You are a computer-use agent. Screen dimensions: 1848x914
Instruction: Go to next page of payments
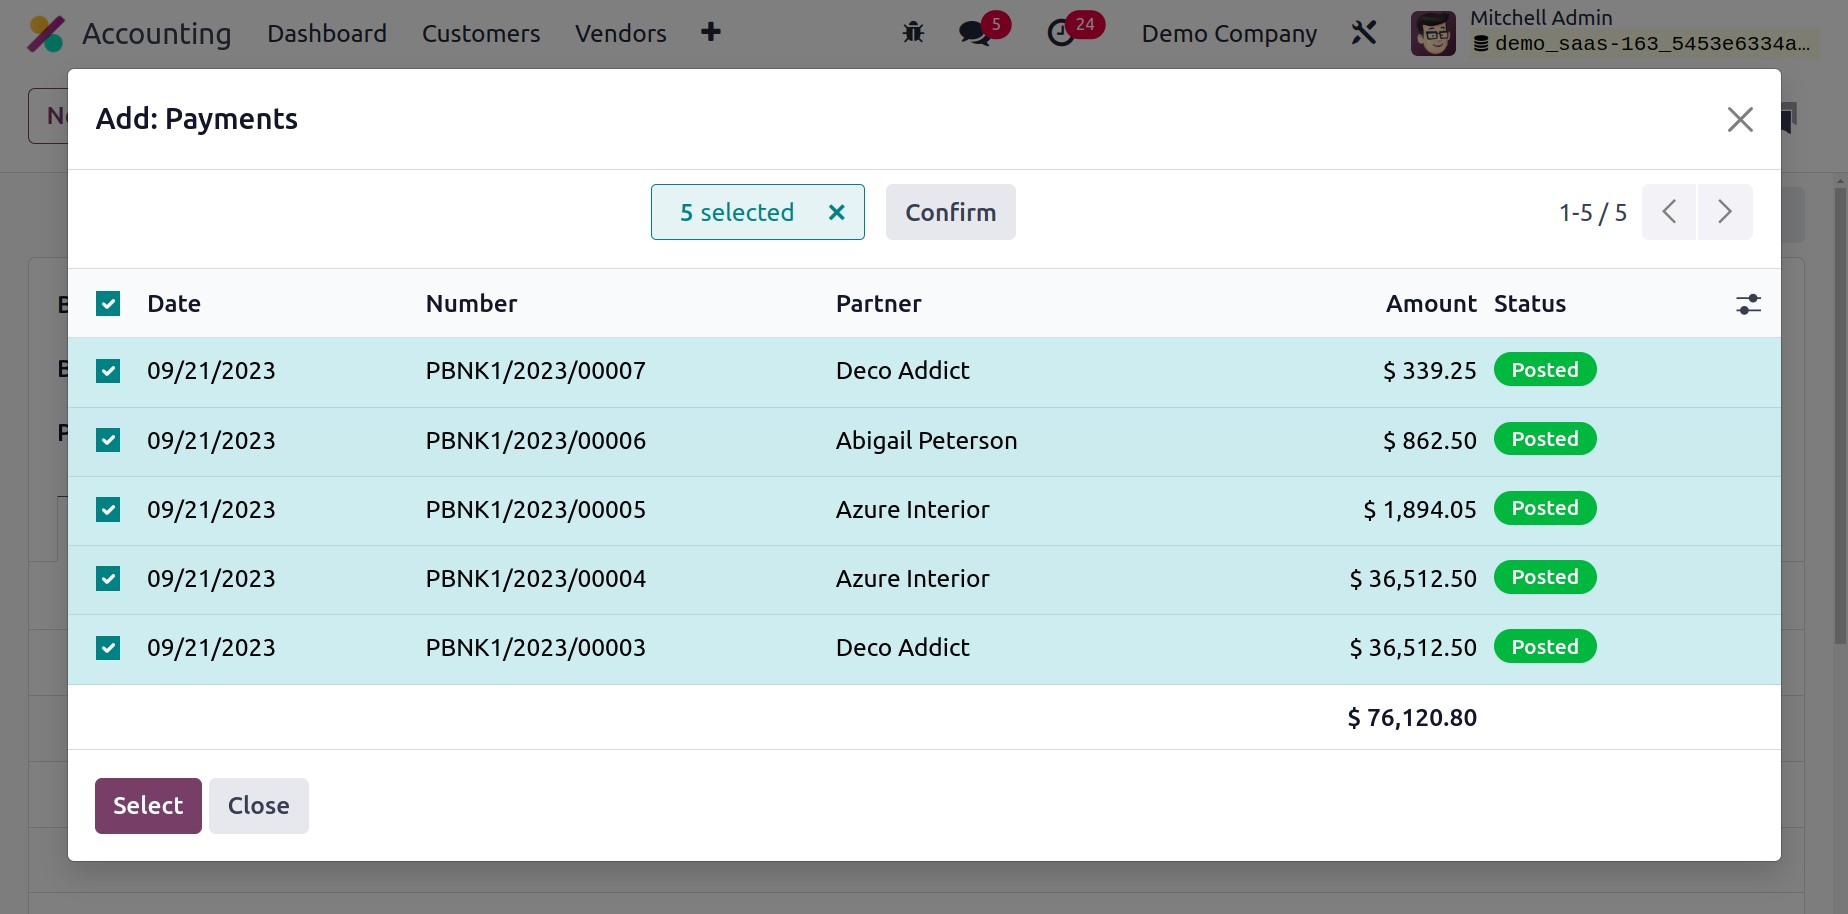click(1724, 212)
